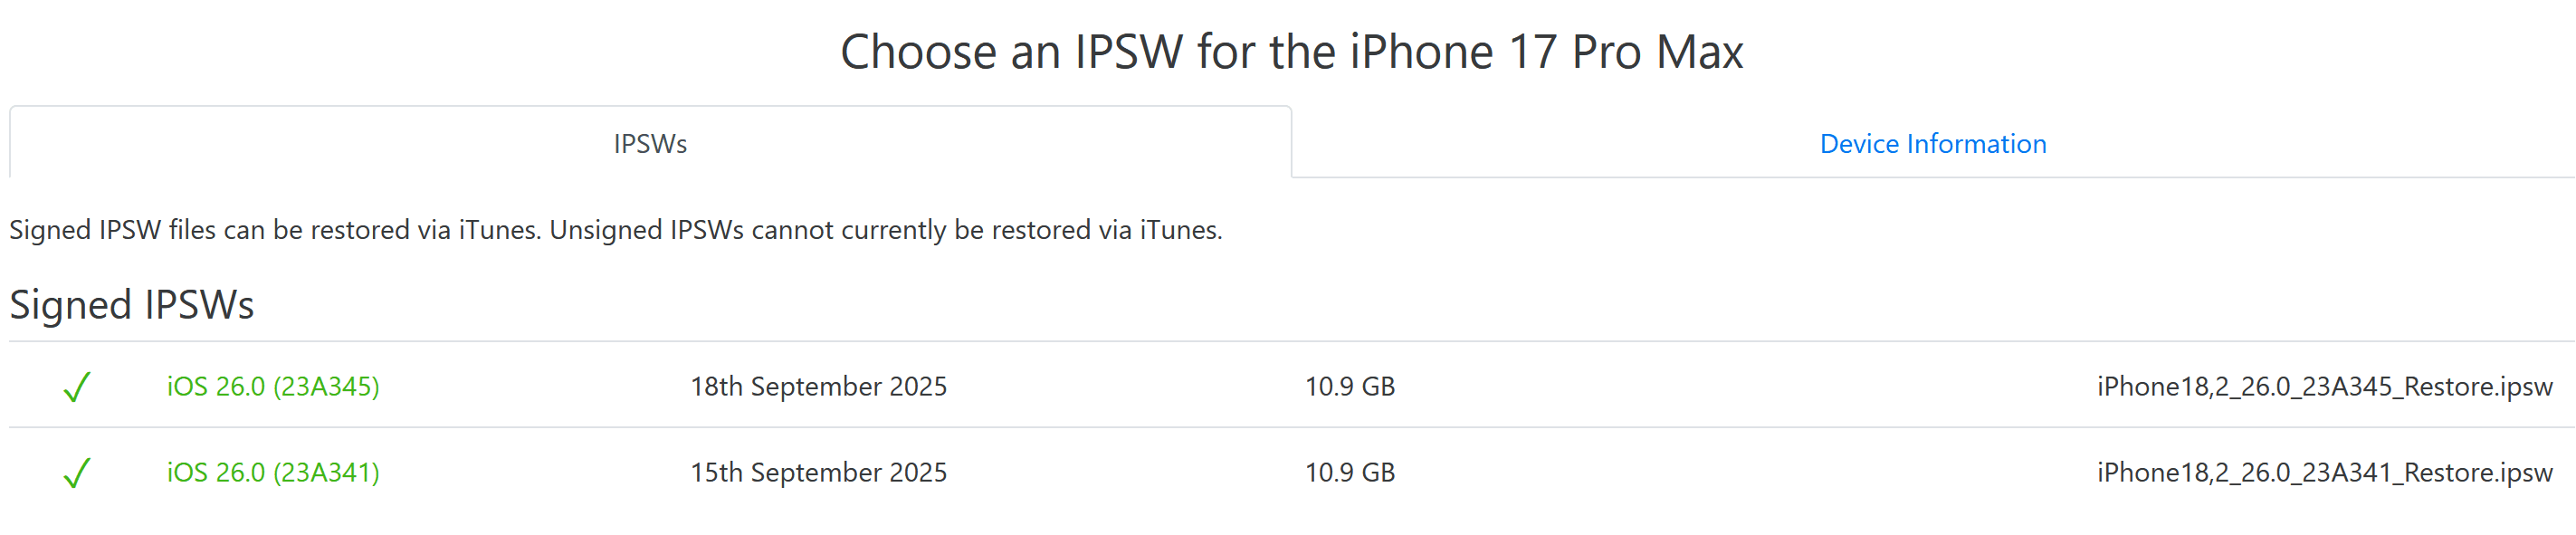
Task: Switch to the Device Information tab
Action: (x=1932, y=144)
